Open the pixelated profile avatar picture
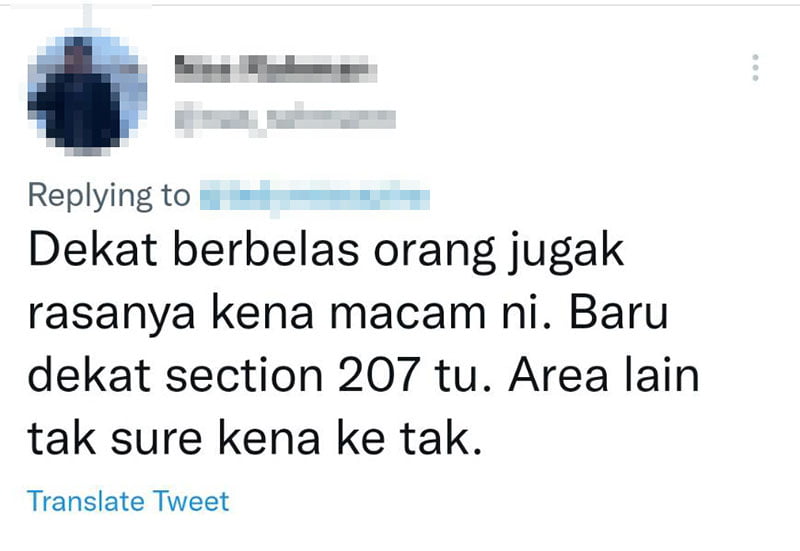Image resolution: width=800 pixels, height=551 pixels. (x=87, y=93)
